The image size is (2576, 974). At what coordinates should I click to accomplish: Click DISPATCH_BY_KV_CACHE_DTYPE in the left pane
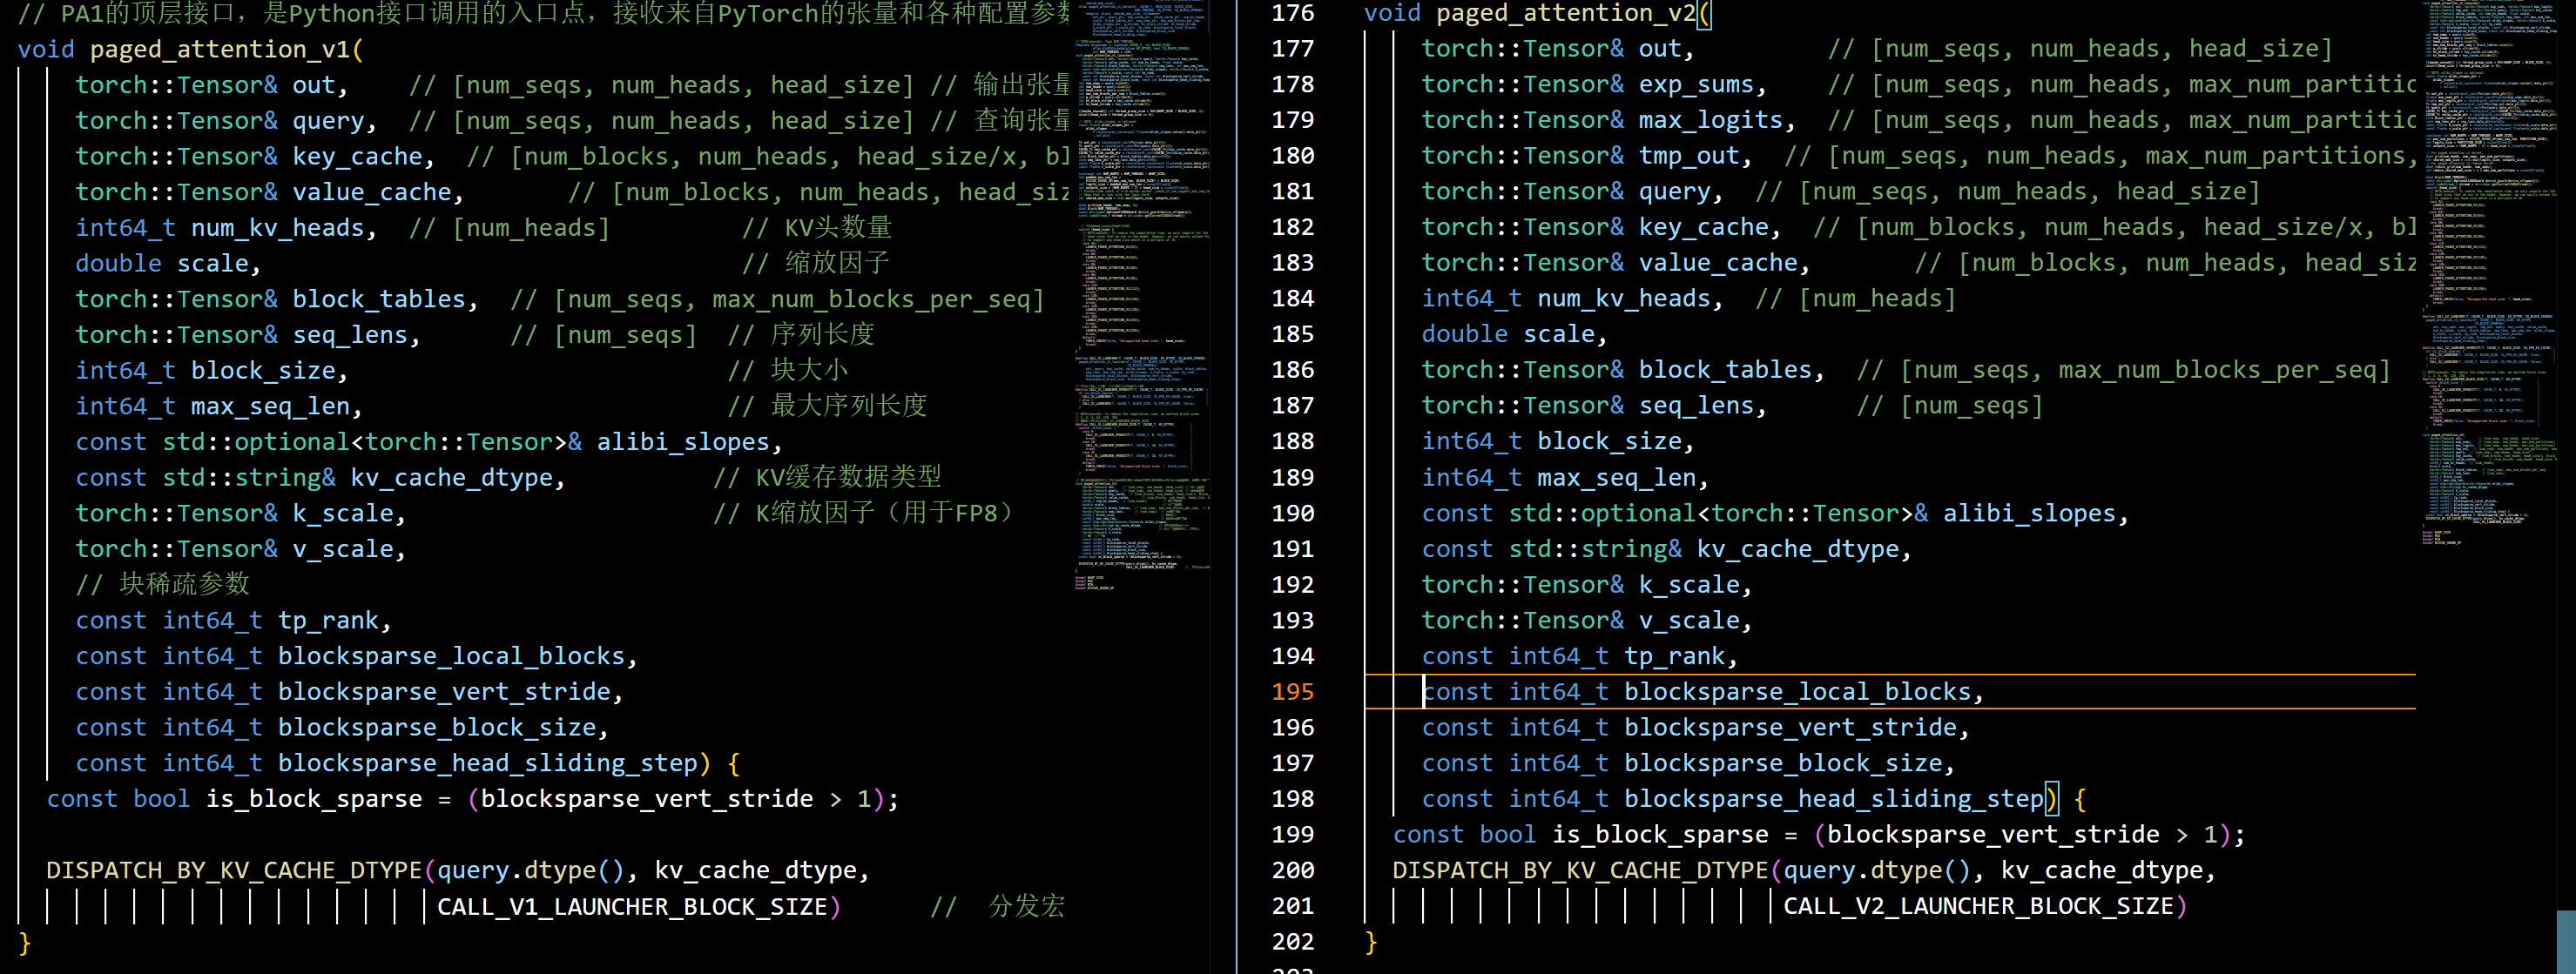pyautogui.click(x=234, y=871)
